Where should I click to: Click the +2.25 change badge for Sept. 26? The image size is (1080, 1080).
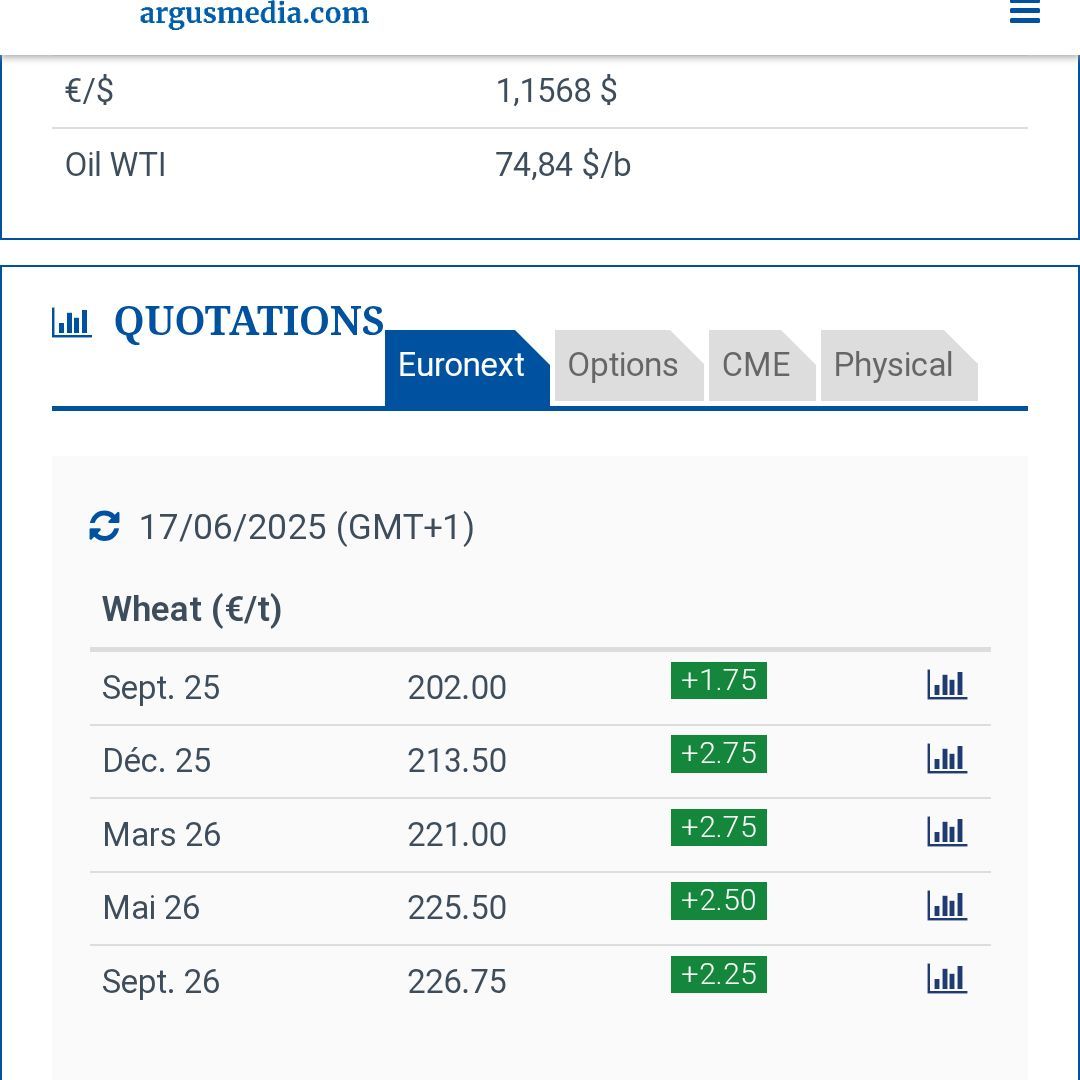(x=718, y=975)
